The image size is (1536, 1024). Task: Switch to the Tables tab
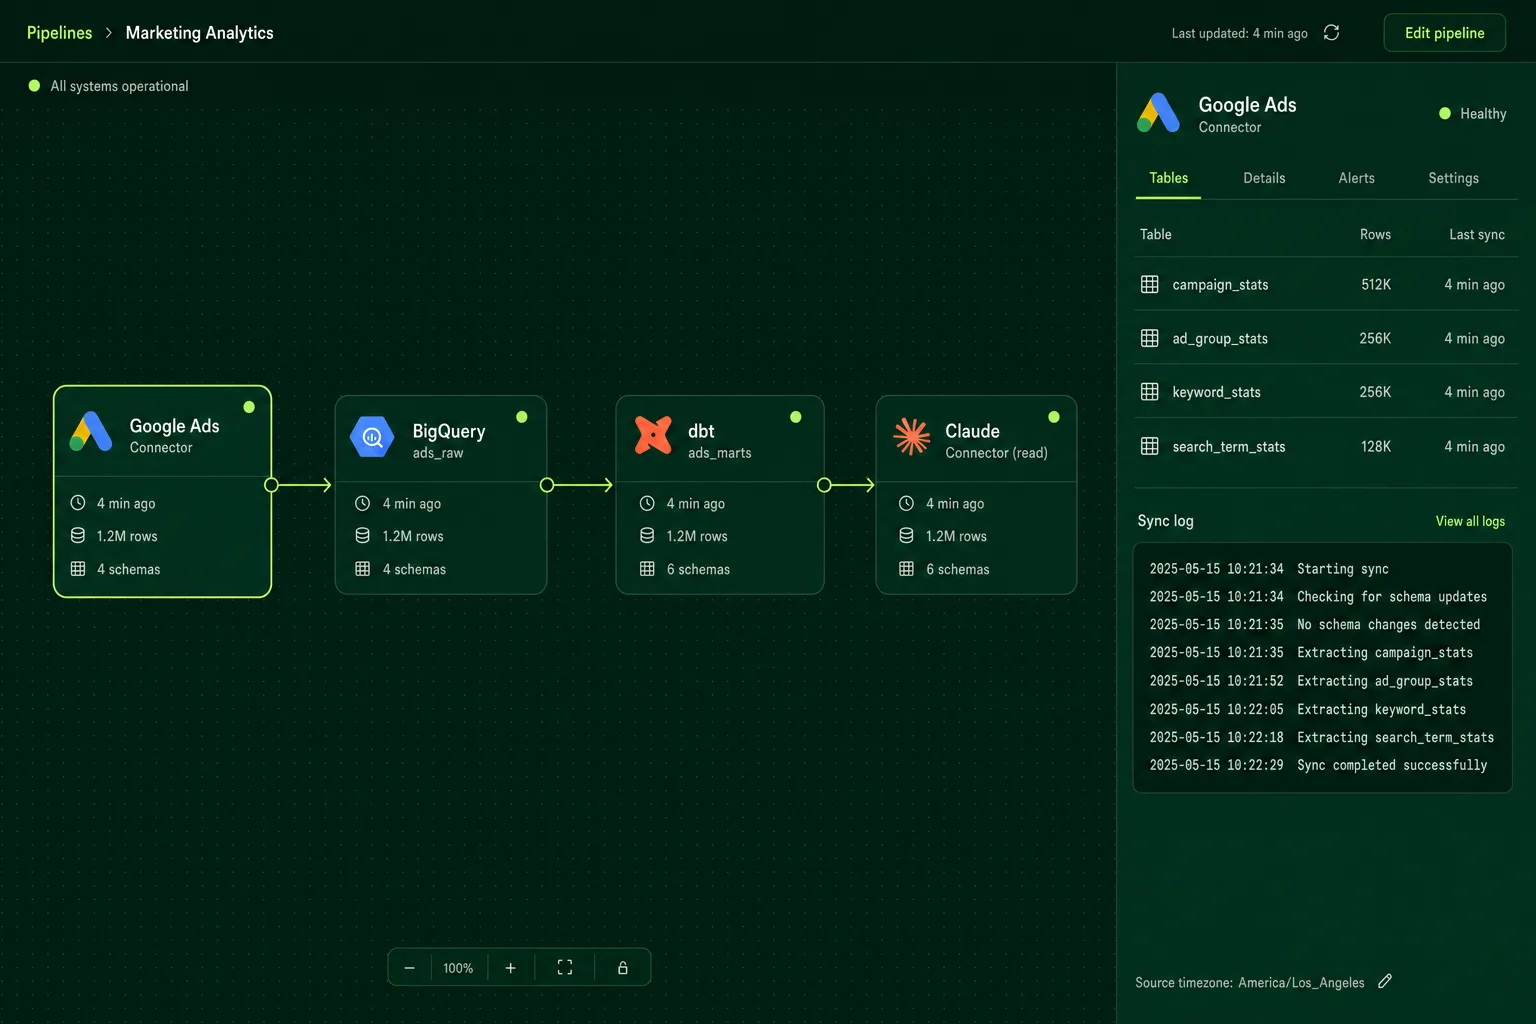(x=1168, y=178)
